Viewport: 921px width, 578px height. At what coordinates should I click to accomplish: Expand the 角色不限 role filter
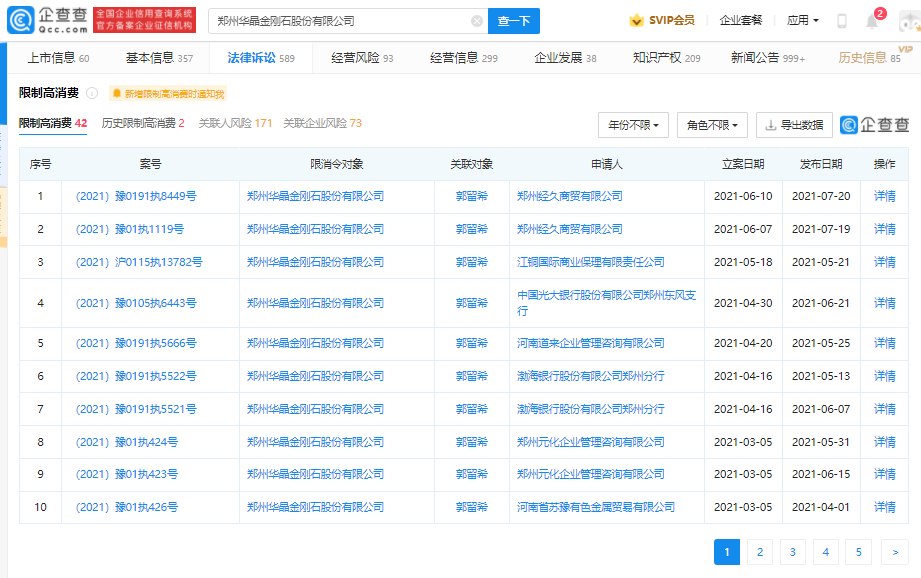coord(712,125)
